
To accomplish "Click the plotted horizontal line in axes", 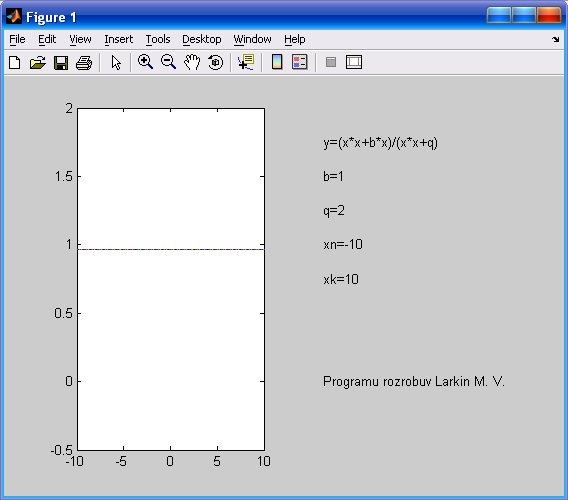I will coord(171,249).
